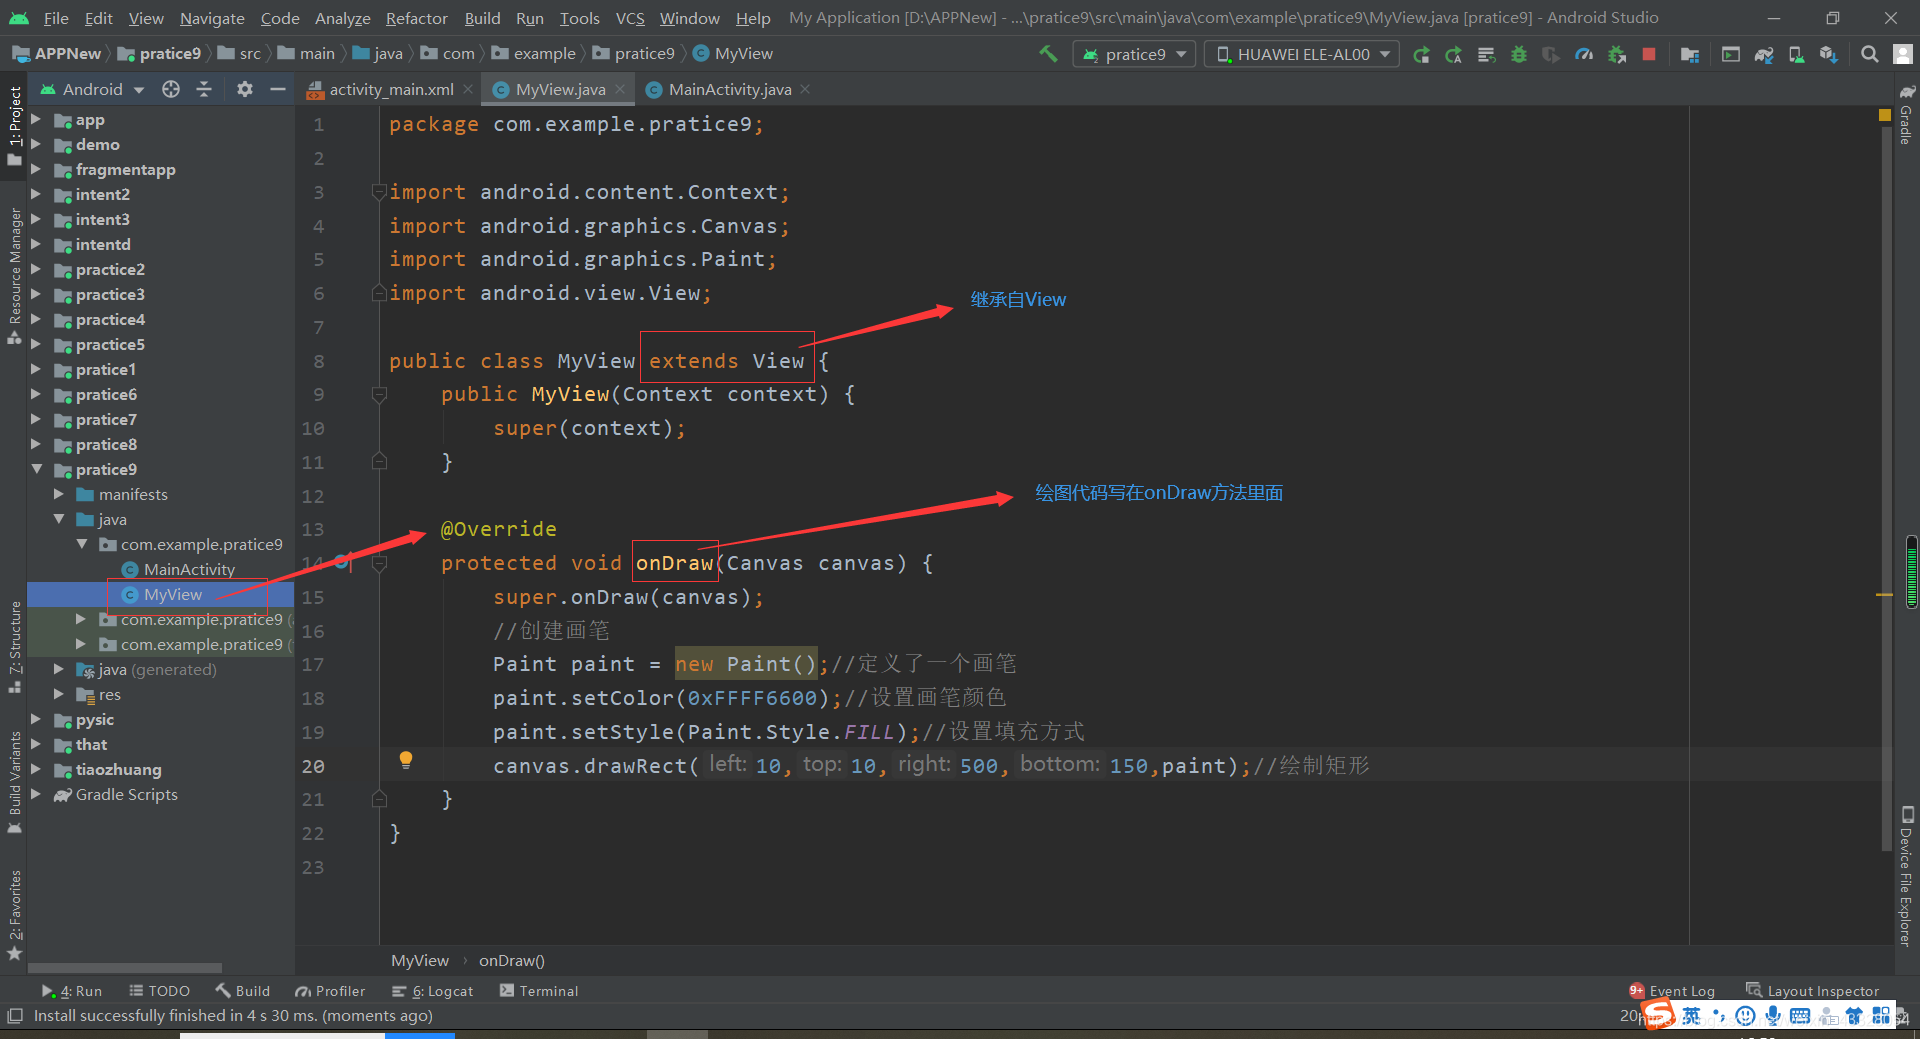Collapse the pratice9 module
The height and width of the screenshot is (1039, 1920).
point(36,469)
